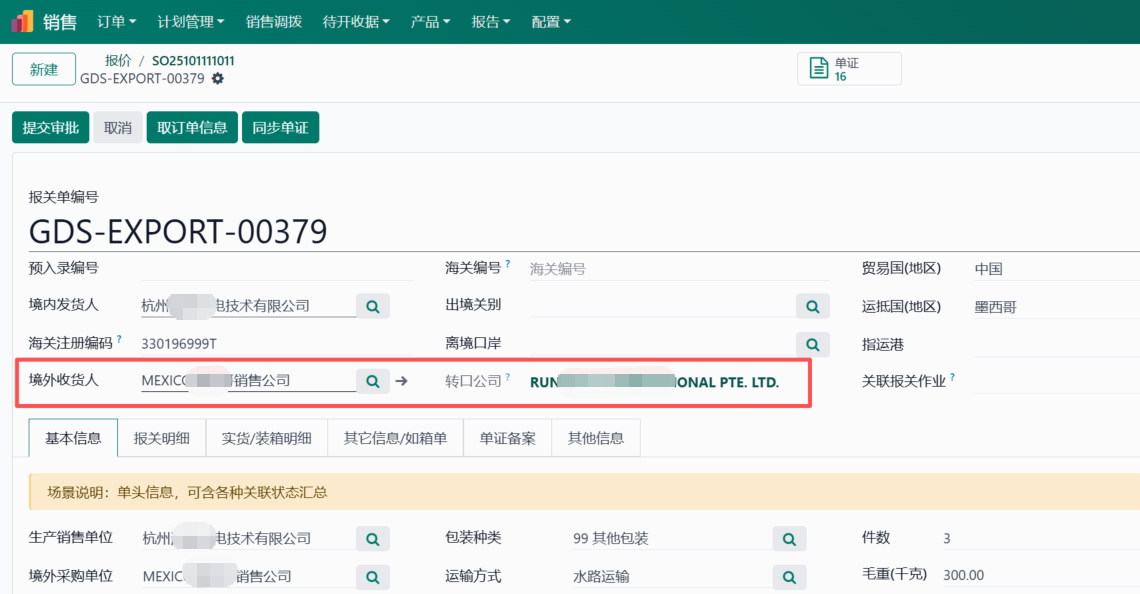Click the magnifier icon beside 境内发货人
The image size is (1140, 594).
pos(372,305)
